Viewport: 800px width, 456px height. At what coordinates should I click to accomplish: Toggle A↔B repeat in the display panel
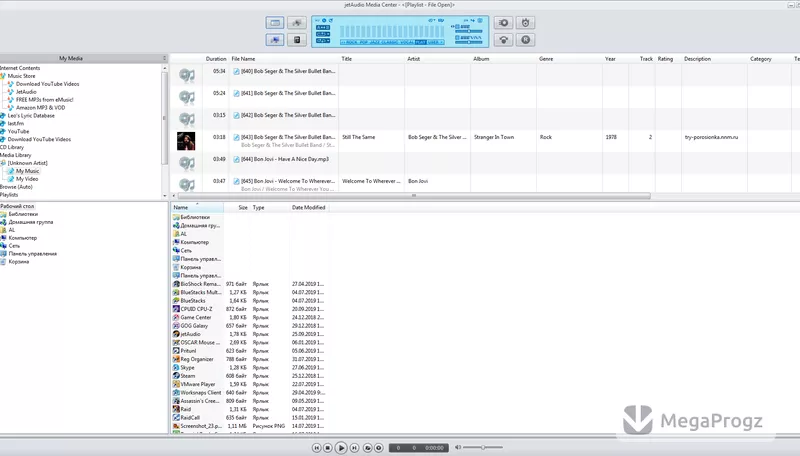click(x=323, y=27)
